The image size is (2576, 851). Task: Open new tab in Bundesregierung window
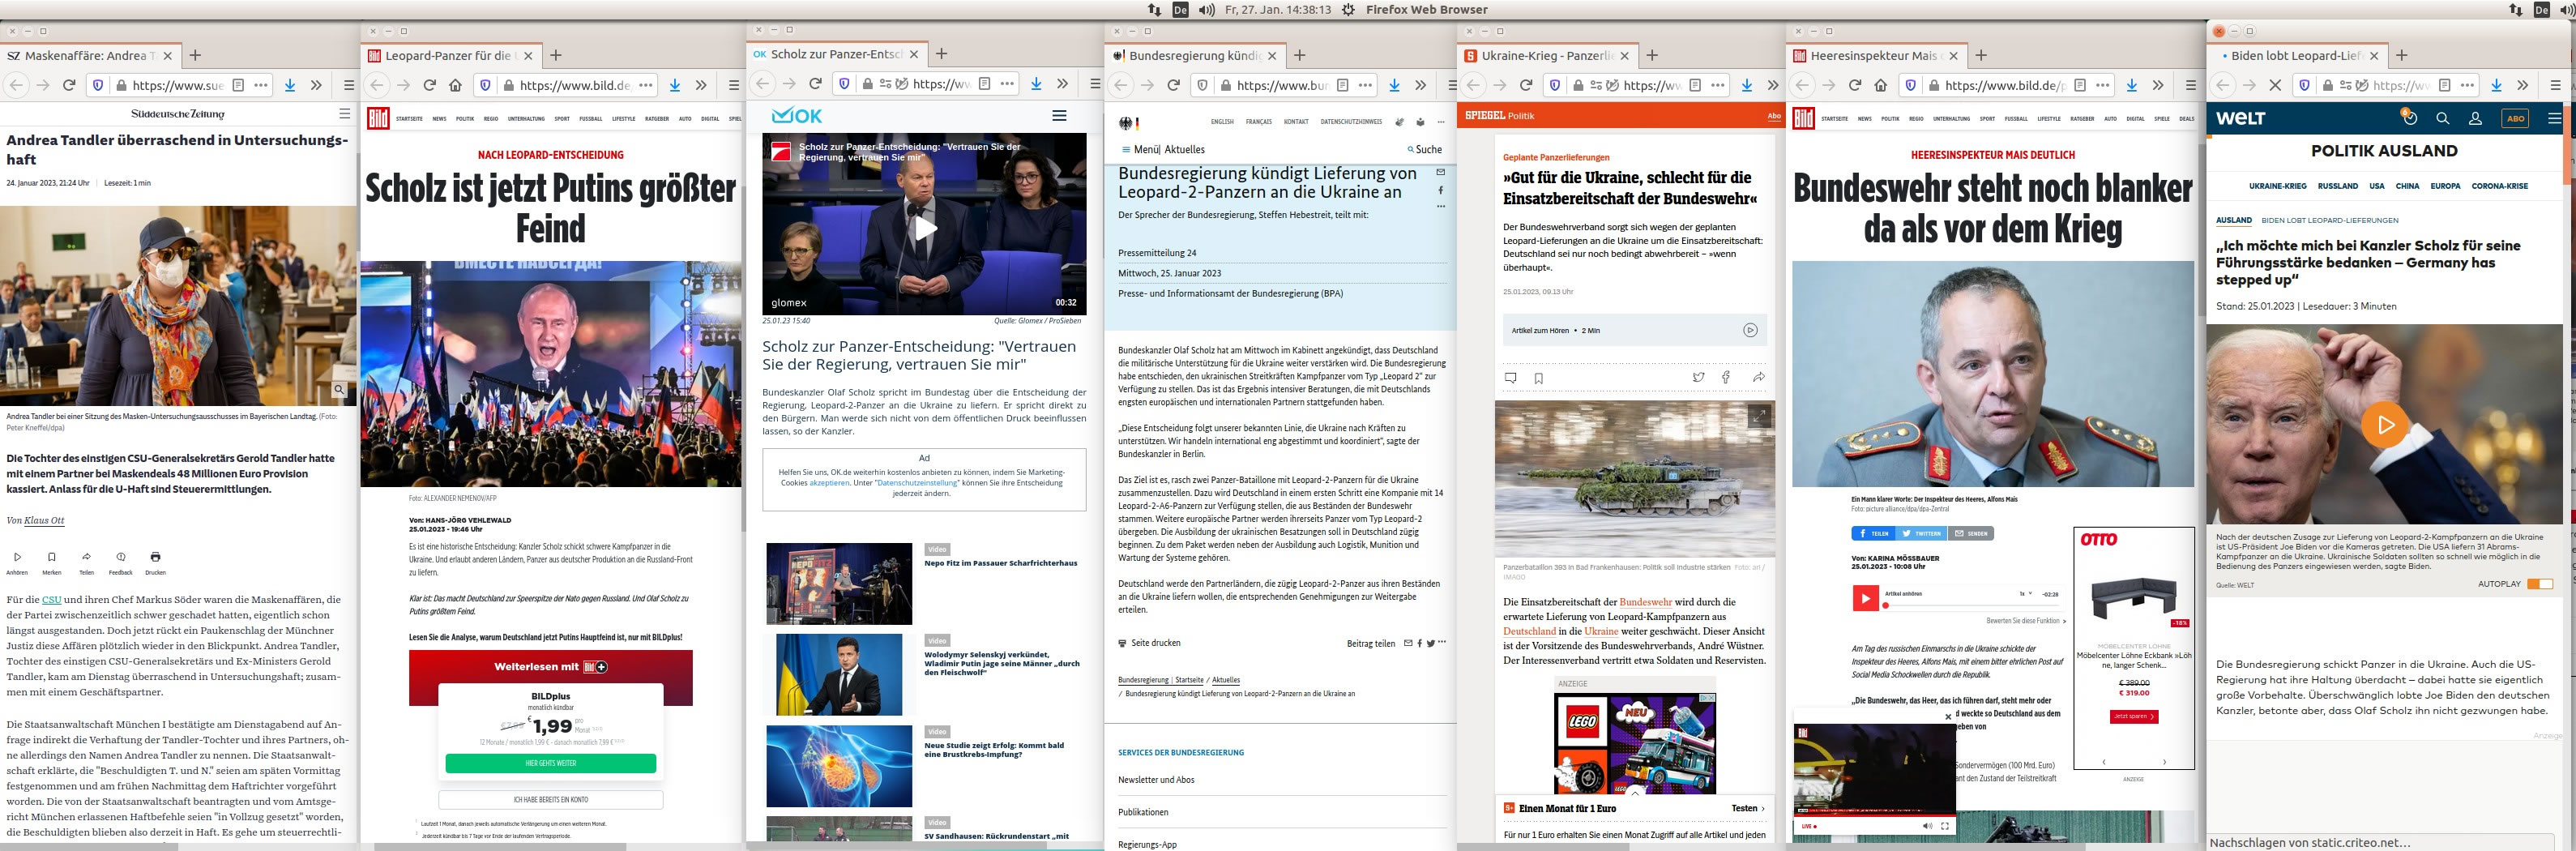pos(1300,56)
